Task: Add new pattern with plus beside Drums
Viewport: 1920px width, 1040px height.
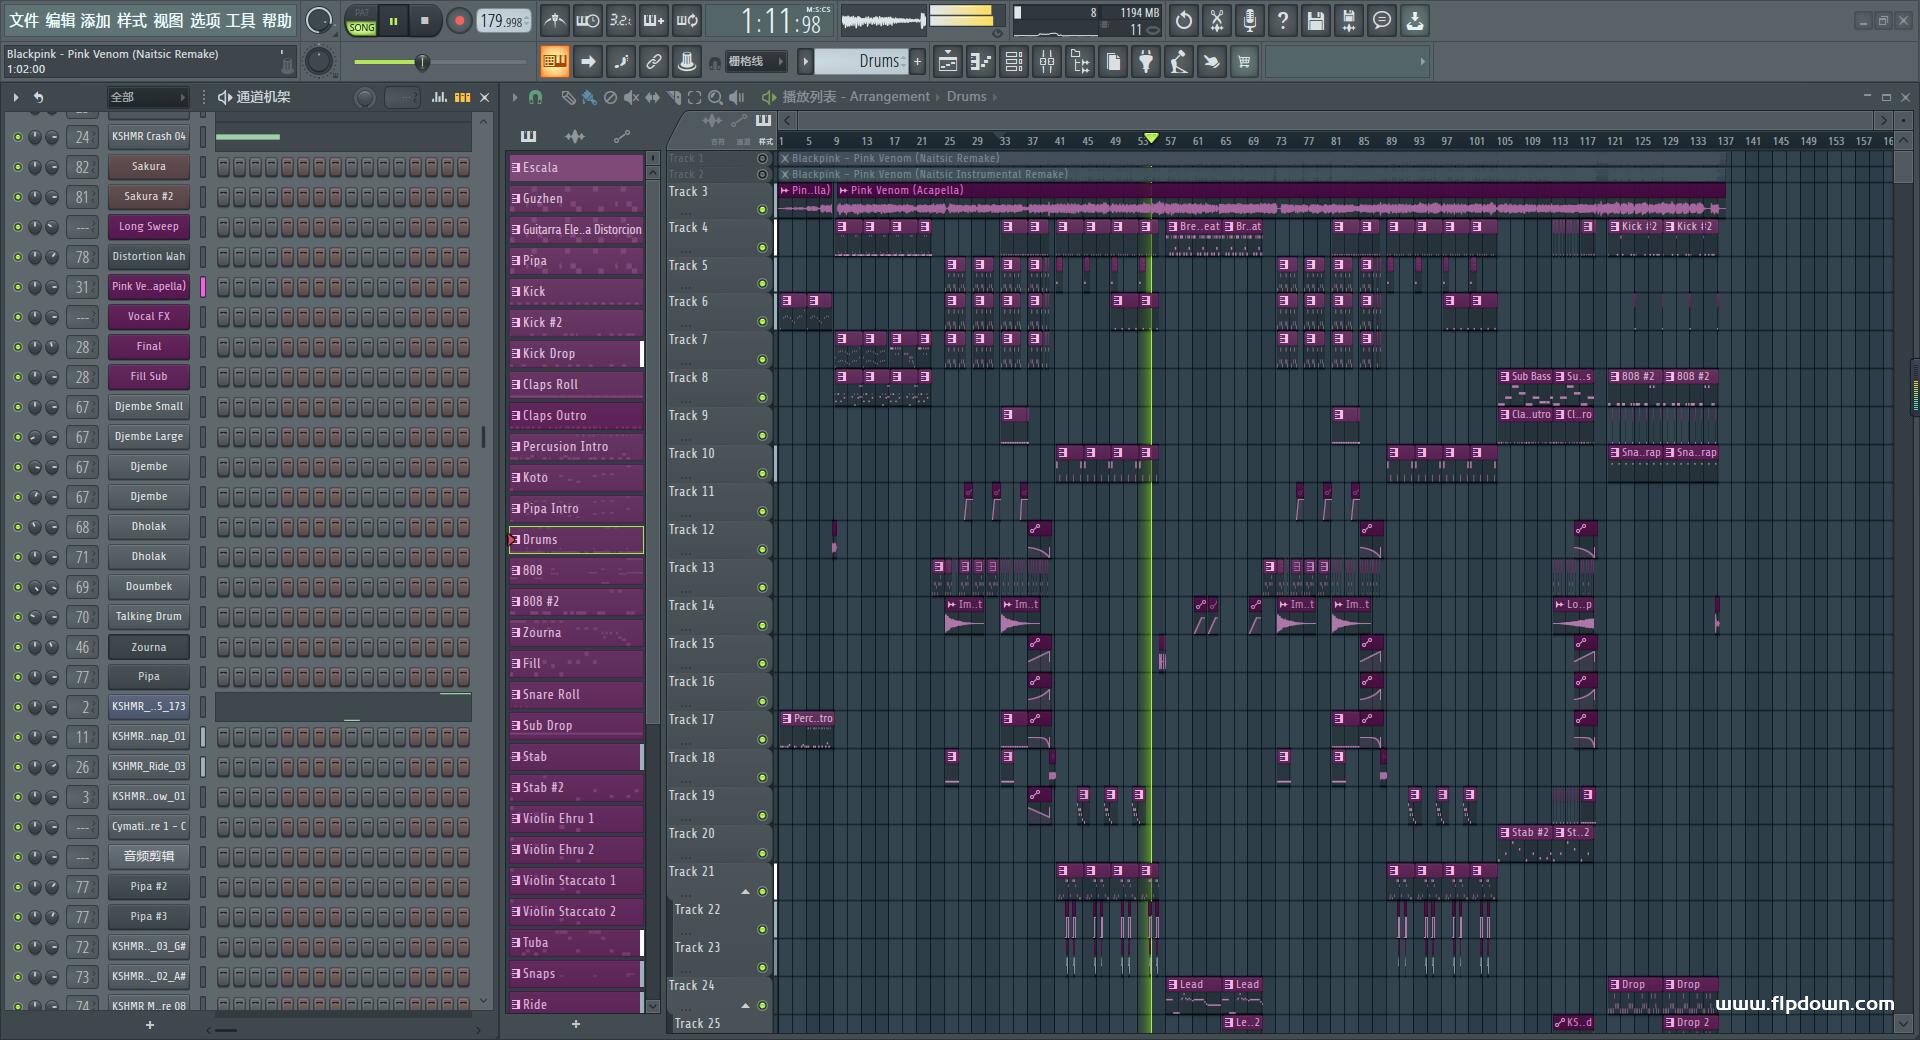Action: [917, 62]
